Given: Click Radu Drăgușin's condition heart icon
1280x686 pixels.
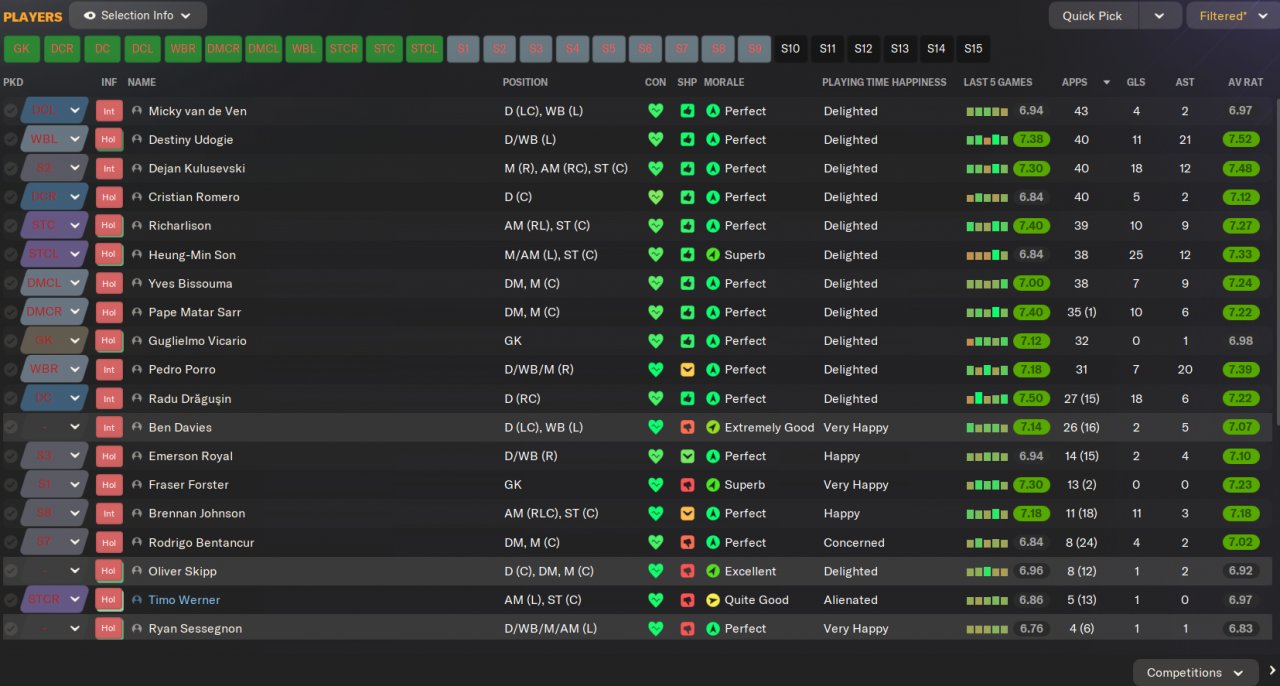Looking at the screenshot, I should (656, 398).
